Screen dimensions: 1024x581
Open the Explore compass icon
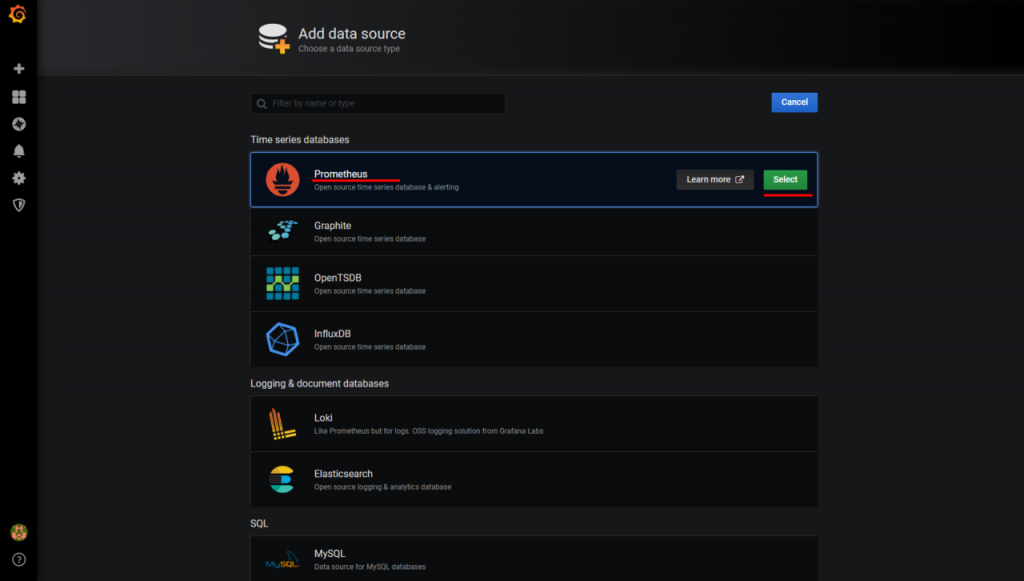coord(18,124)
